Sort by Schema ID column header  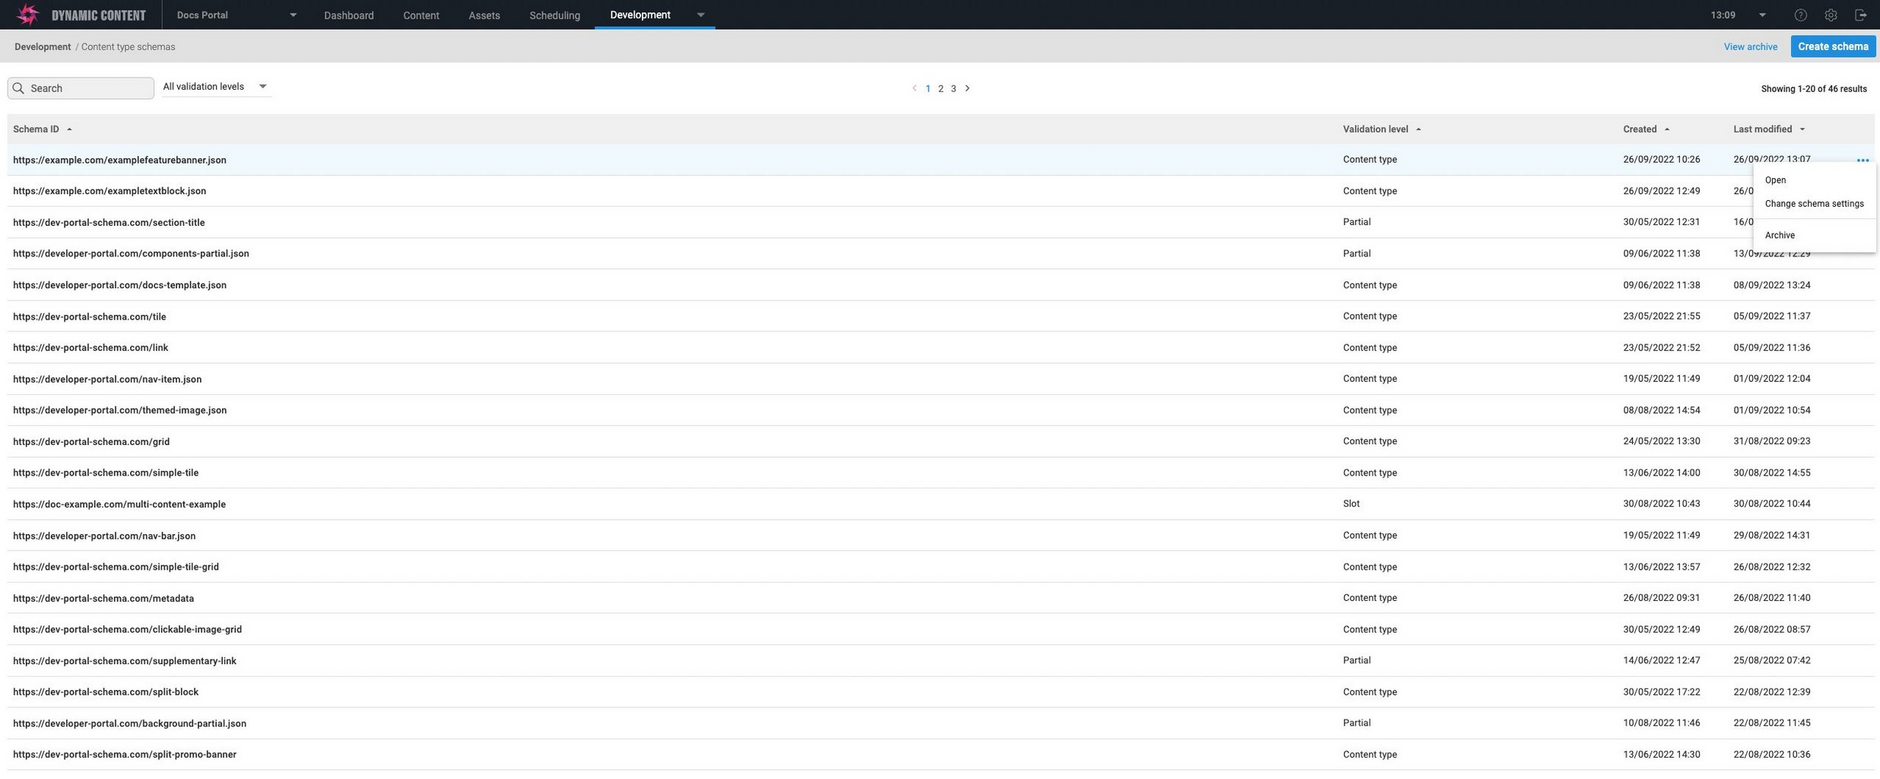(36, 129)
